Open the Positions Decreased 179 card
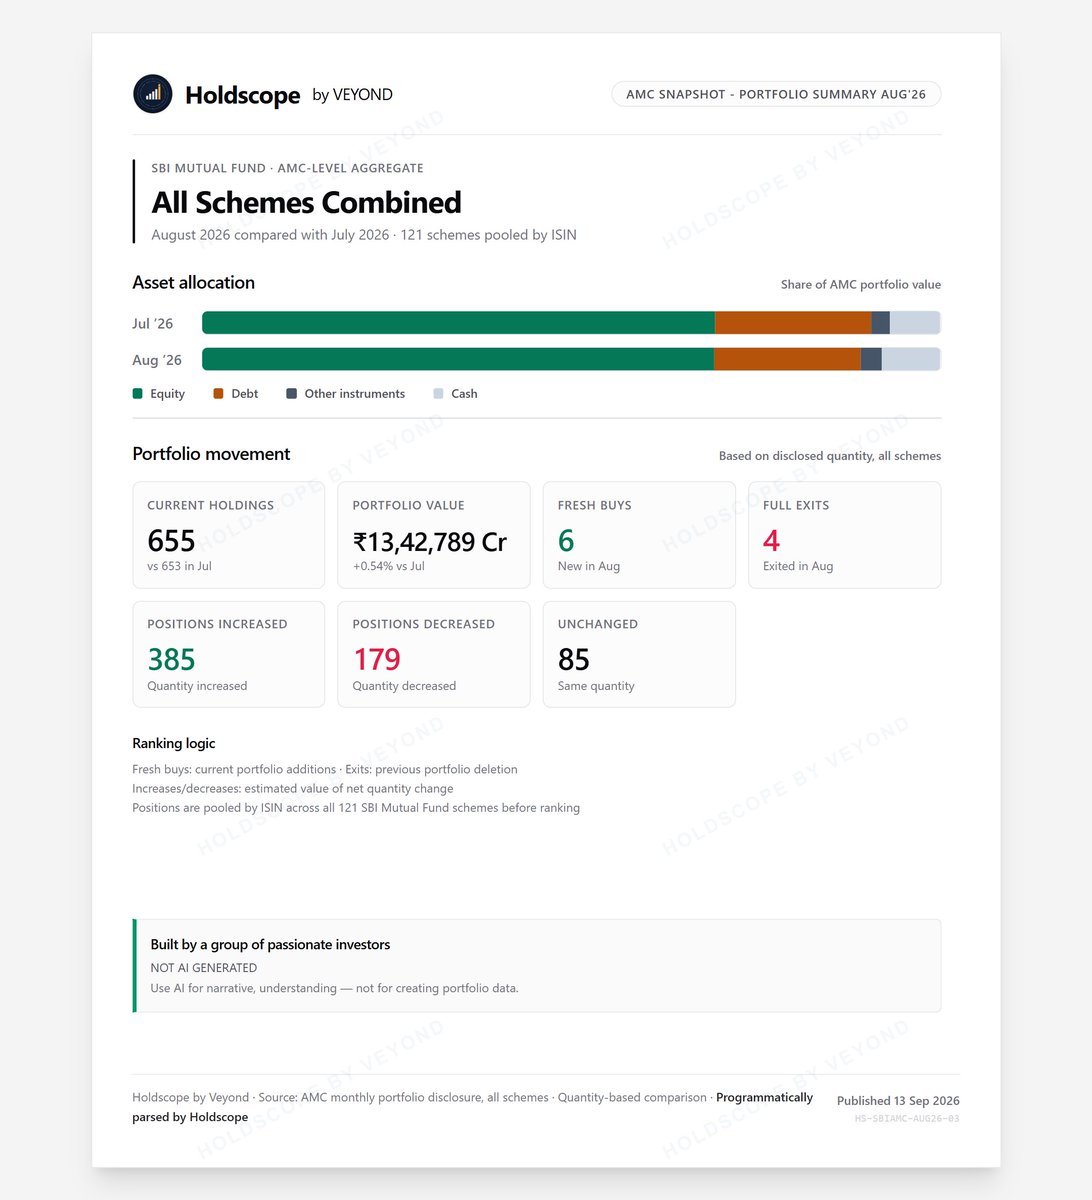This screenshot has height=1200, width=1092. coord(434,654)
